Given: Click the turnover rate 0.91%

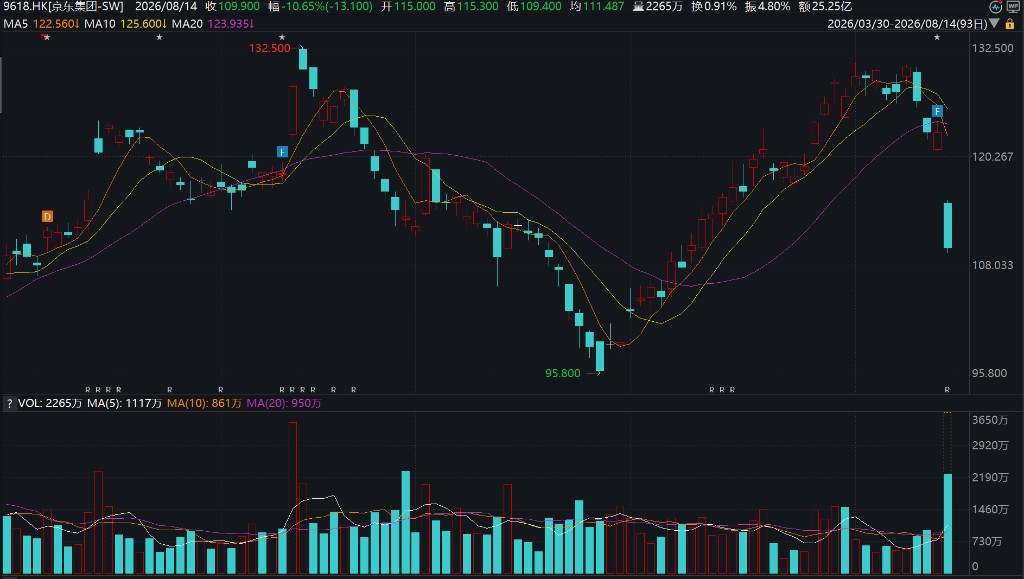Looking at the screenshot, I should 721,7.
